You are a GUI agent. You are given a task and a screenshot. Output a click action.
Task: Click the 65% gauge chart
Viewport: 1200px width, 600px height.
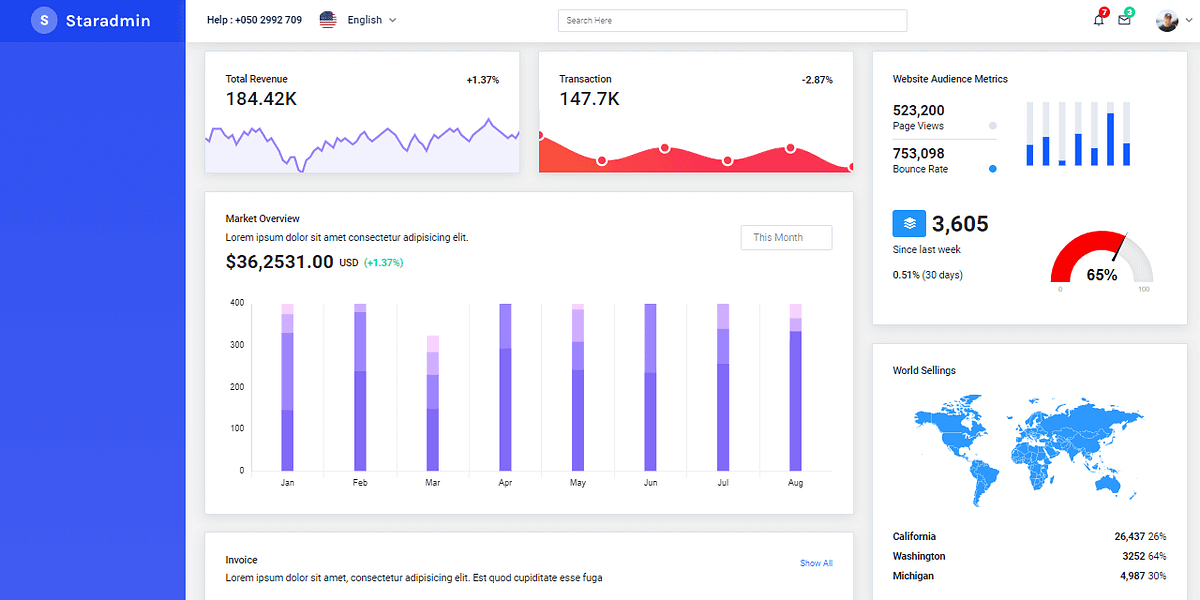pos(1101,265)
